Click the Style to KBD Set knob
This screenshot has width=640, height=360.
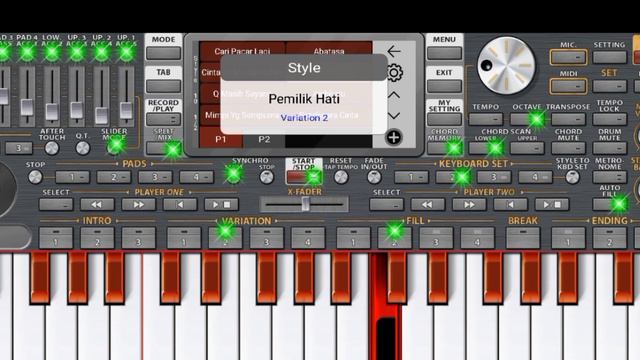tap(572, 177)
